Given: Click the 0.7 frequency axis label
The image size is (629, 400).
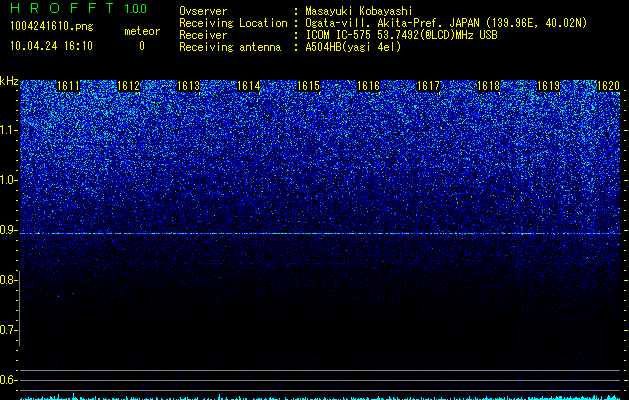Looking at the screenshot, I should coord(7,330).
